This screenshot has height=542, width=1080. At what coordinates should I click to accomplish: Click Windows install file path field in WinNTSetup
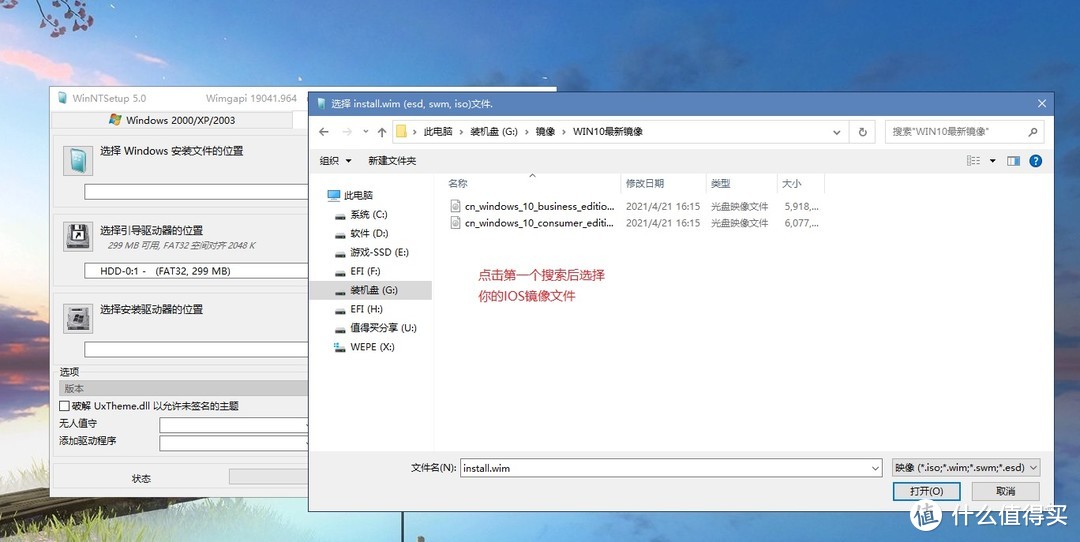click(196, 192)
